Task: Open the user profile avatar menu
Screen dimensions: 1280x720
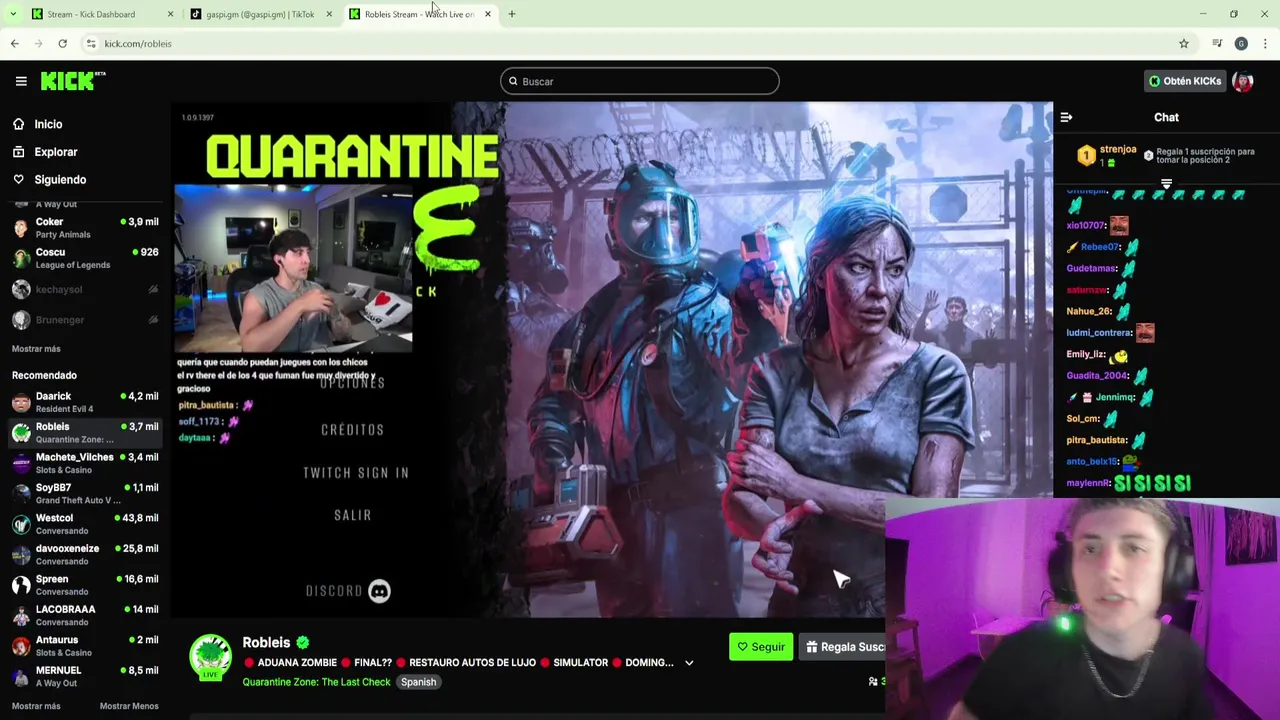Action: coord(1243,81)
